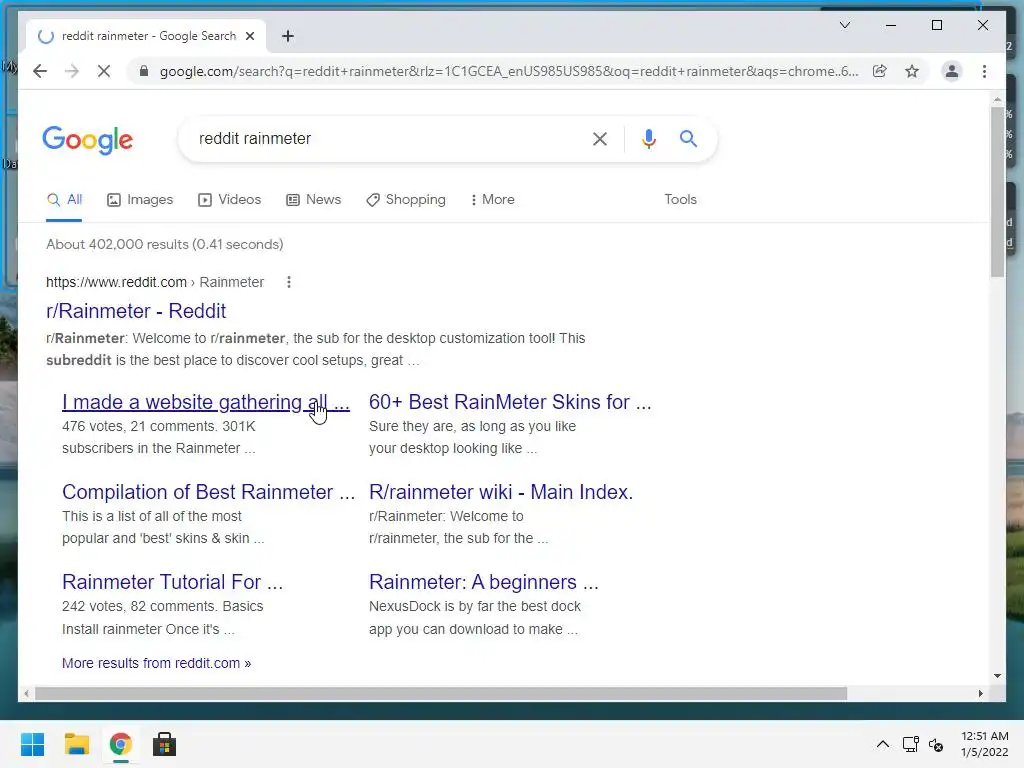Open 'R/rainmeter wiki - Main Index' link
This screenshot has width=1024, height=768.
tap(501, 492)
